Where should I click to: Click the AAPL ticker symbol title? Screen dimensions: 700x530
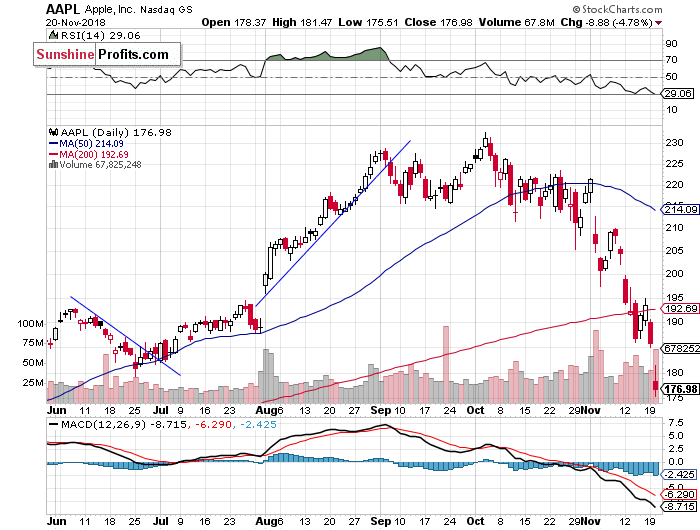coord(63,9)
